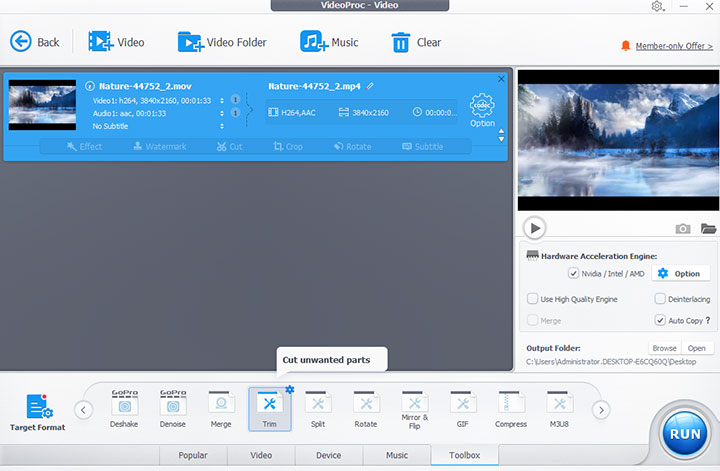Add a Video Folder
This screenshot has width=720, height=471.
pos(222,42)
